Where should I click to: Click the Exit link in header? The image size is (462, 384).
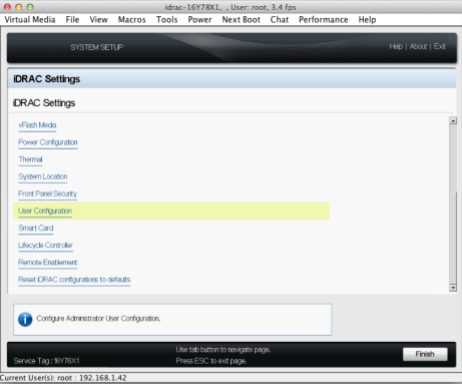click(439, 47)
